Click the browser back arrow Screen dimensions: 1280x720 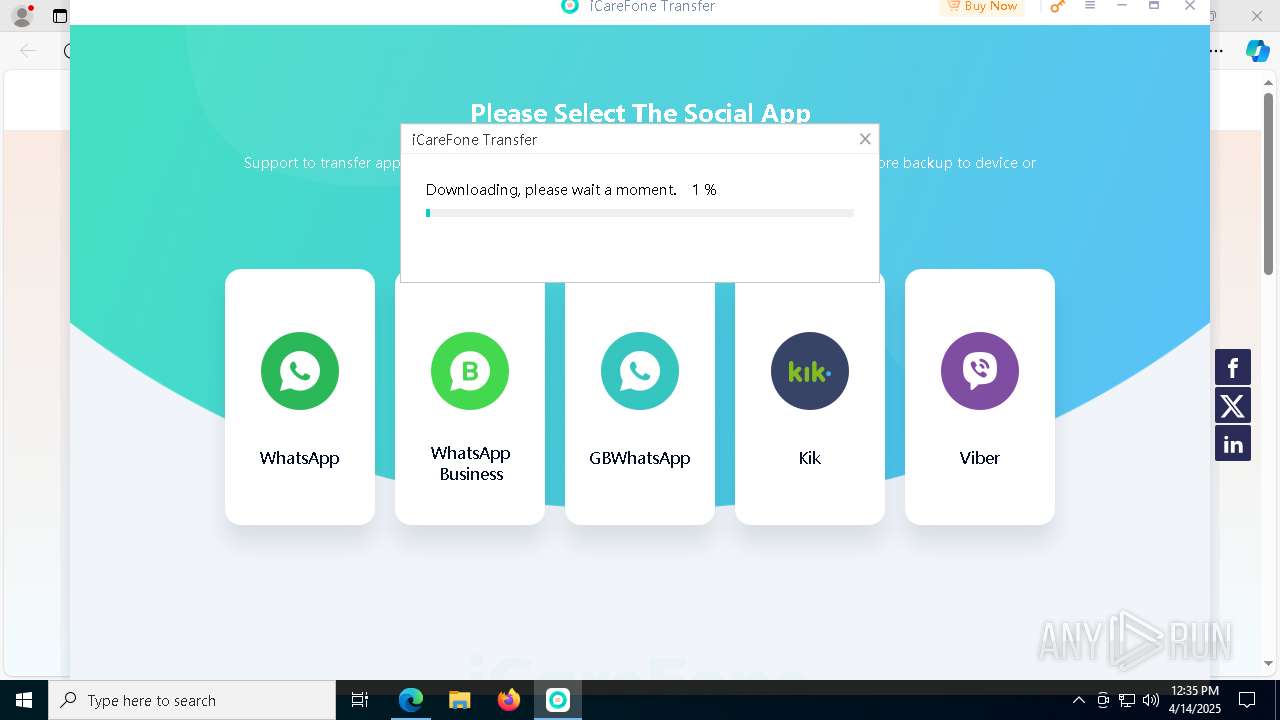28,51
